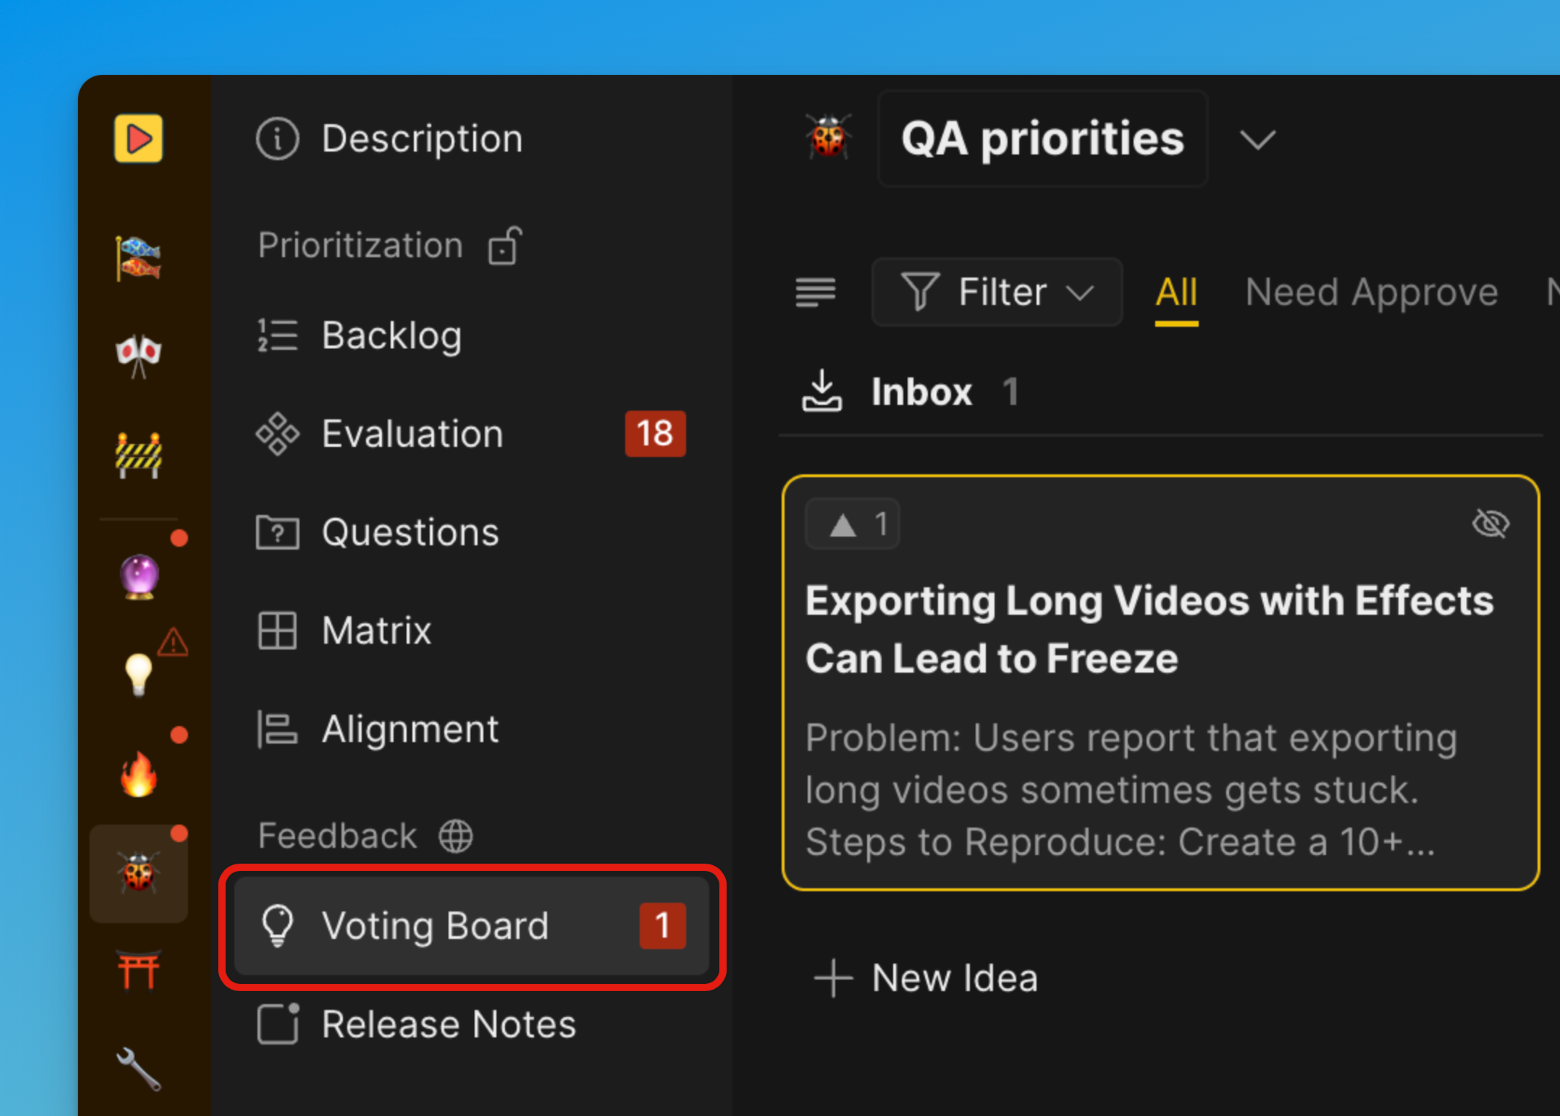Viewport: 1560px width, 1116px height.
Task: Open the red torii gate workspace
Action: 139,970
